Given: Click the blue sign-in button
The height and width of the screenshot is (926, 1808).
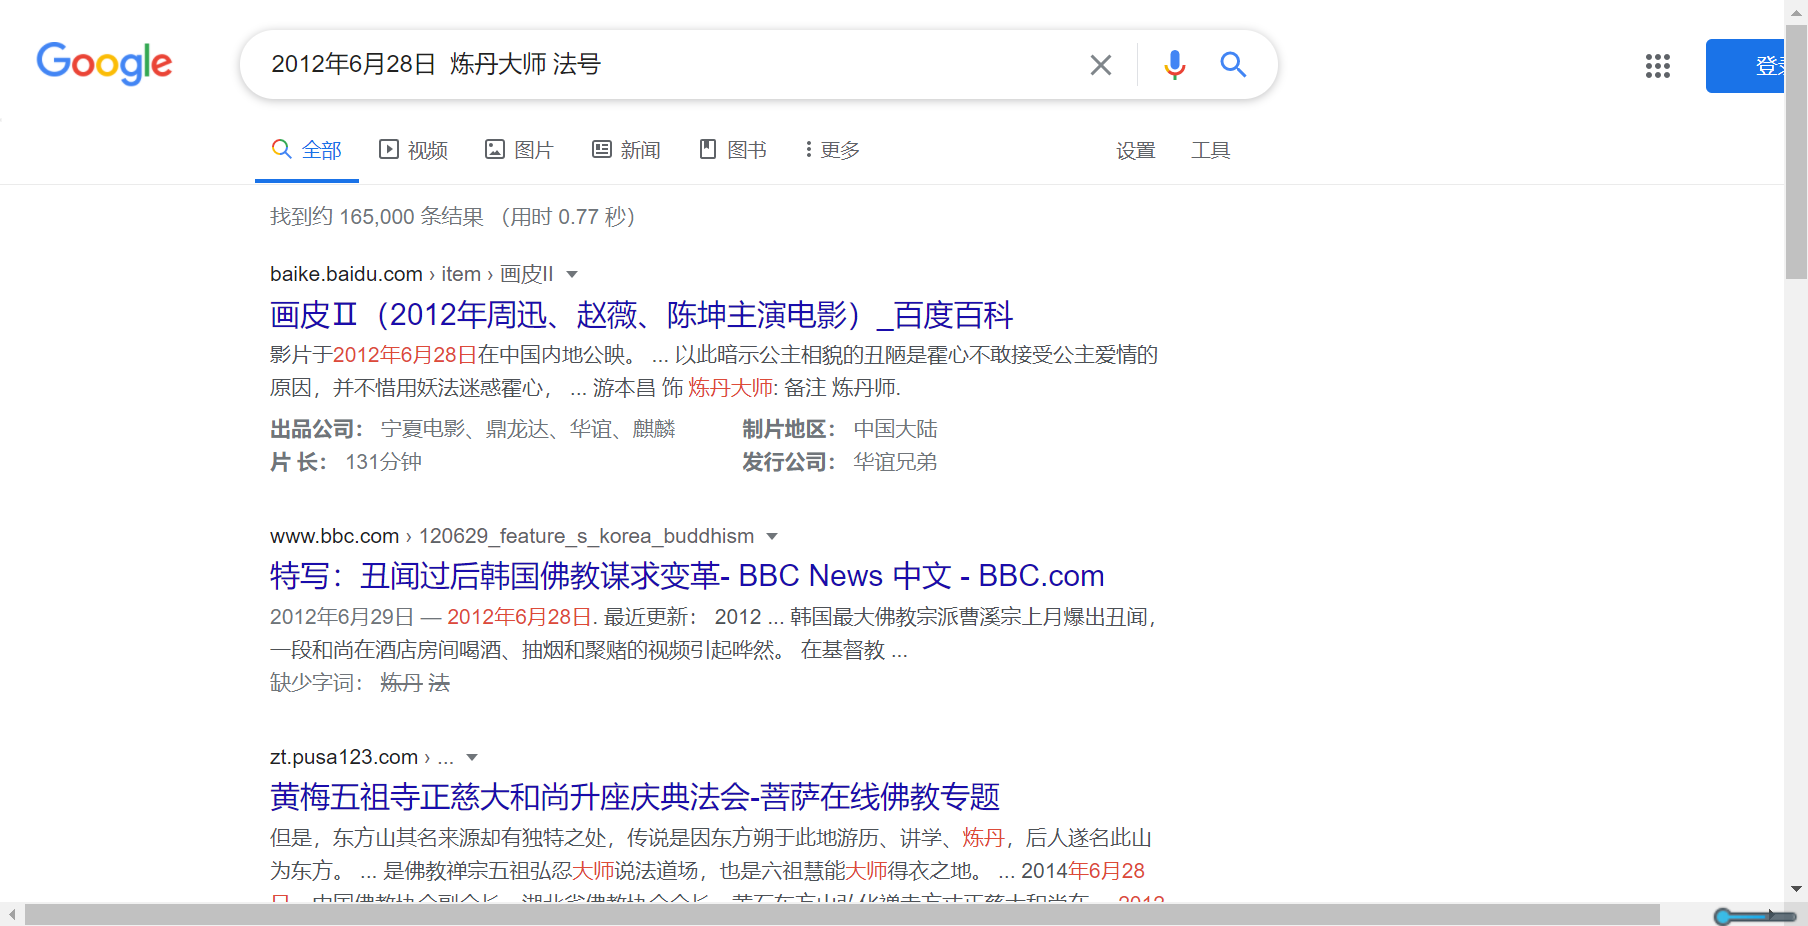Looking at the screenshot, I should coord(1745,66).
